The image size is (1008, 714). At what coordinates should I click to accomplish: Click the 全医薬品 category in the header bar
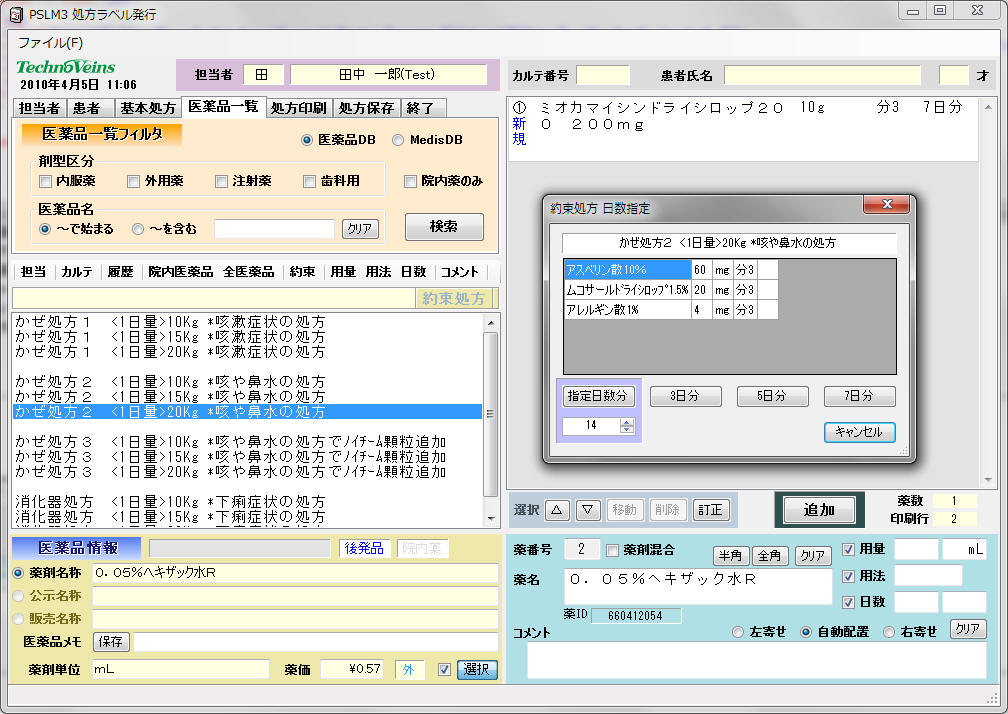click(x=249, y=272)
